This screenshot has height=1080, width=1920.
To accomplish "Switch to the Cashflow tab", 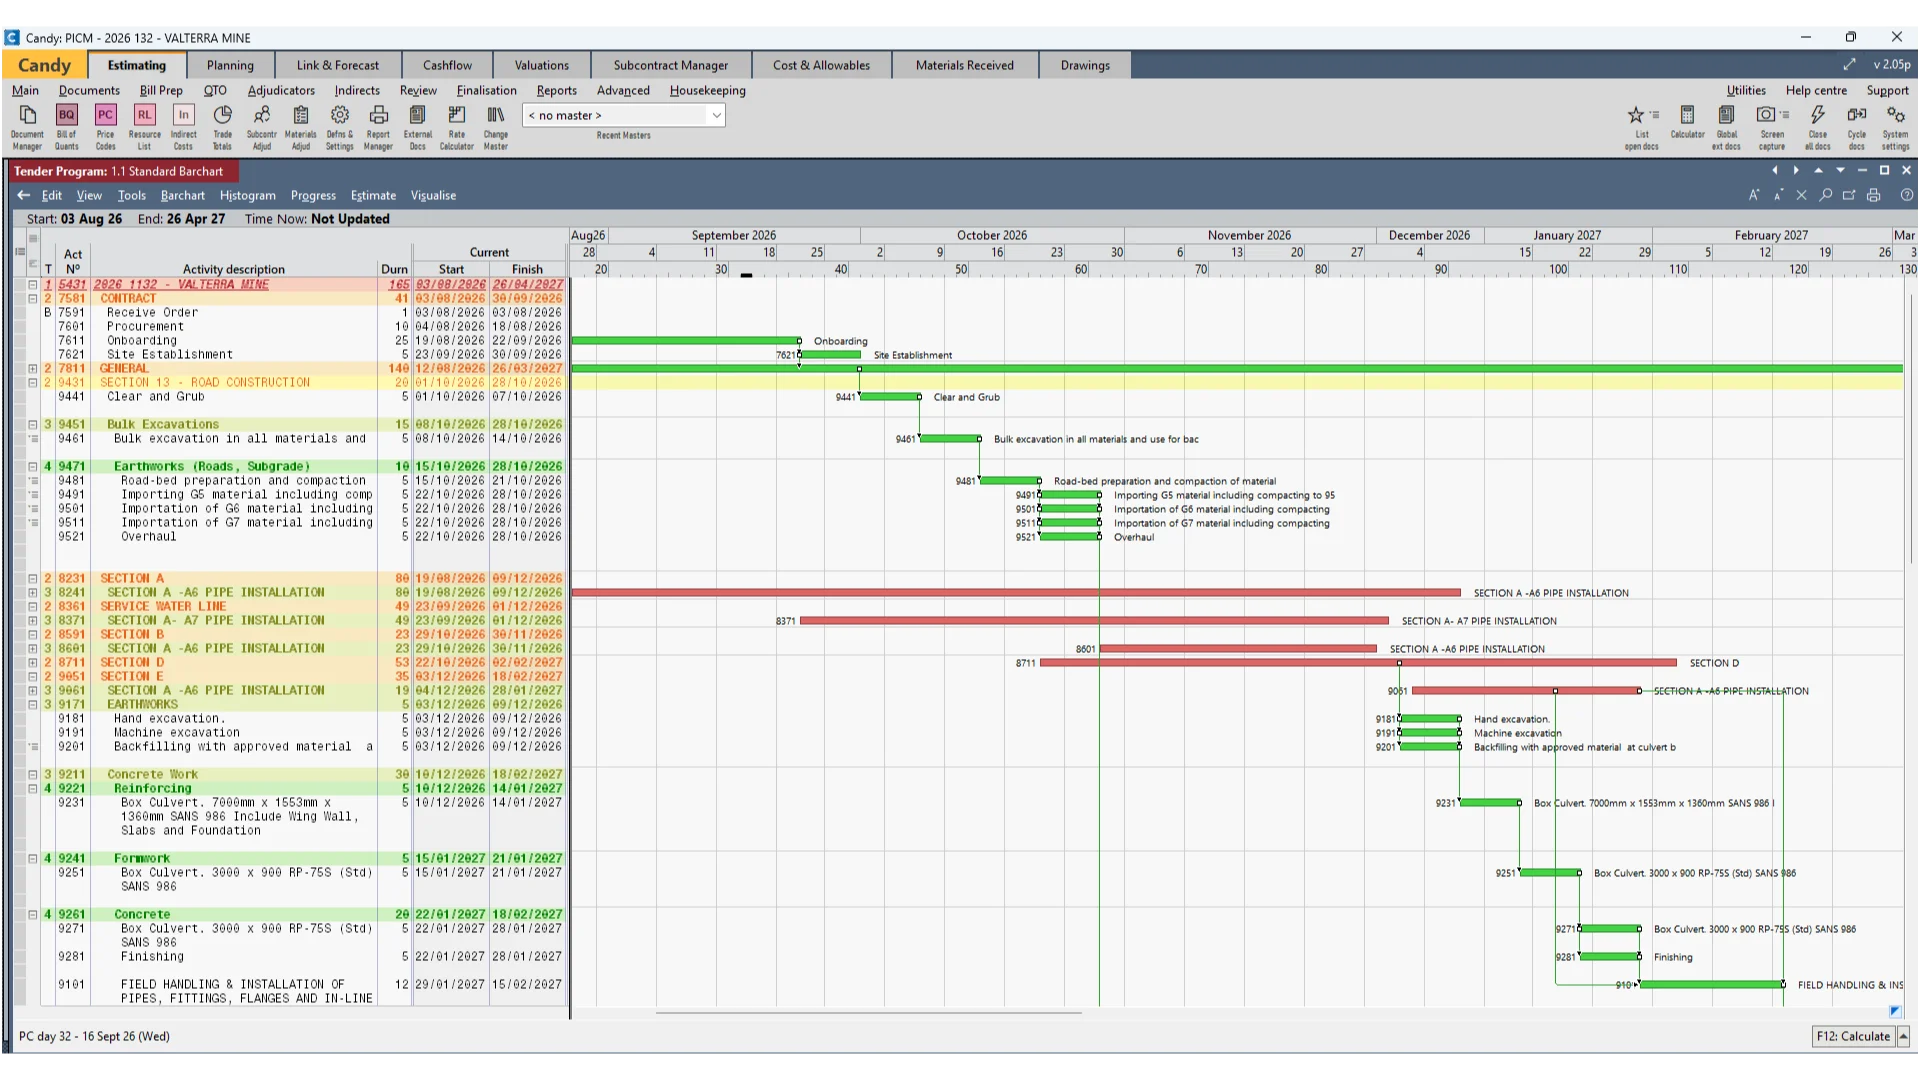I will pyautogui.click(x=447, y=65).
